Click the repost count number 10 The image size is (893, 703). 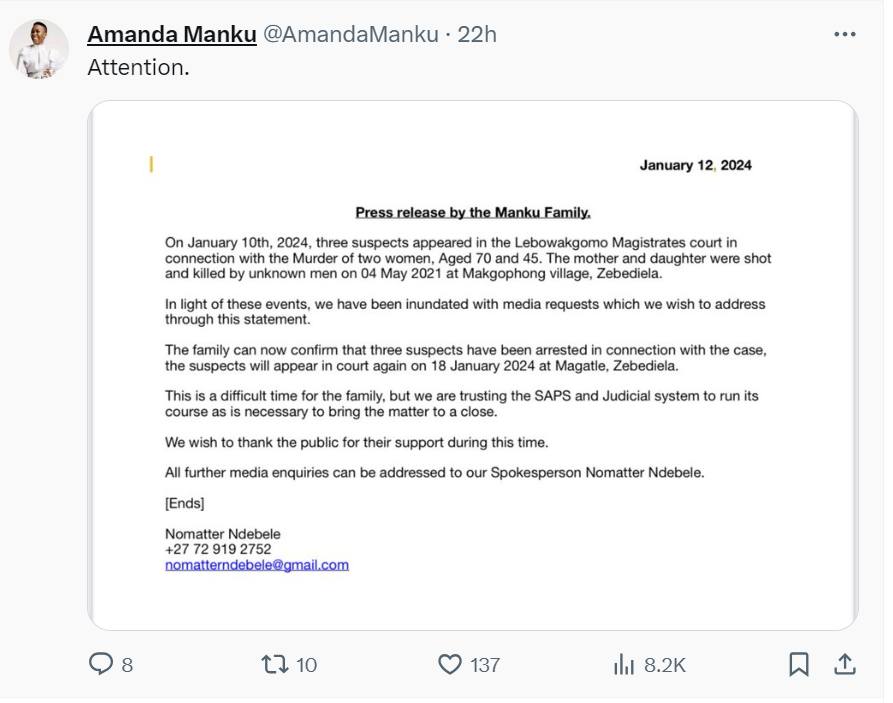tap(307, 665)
